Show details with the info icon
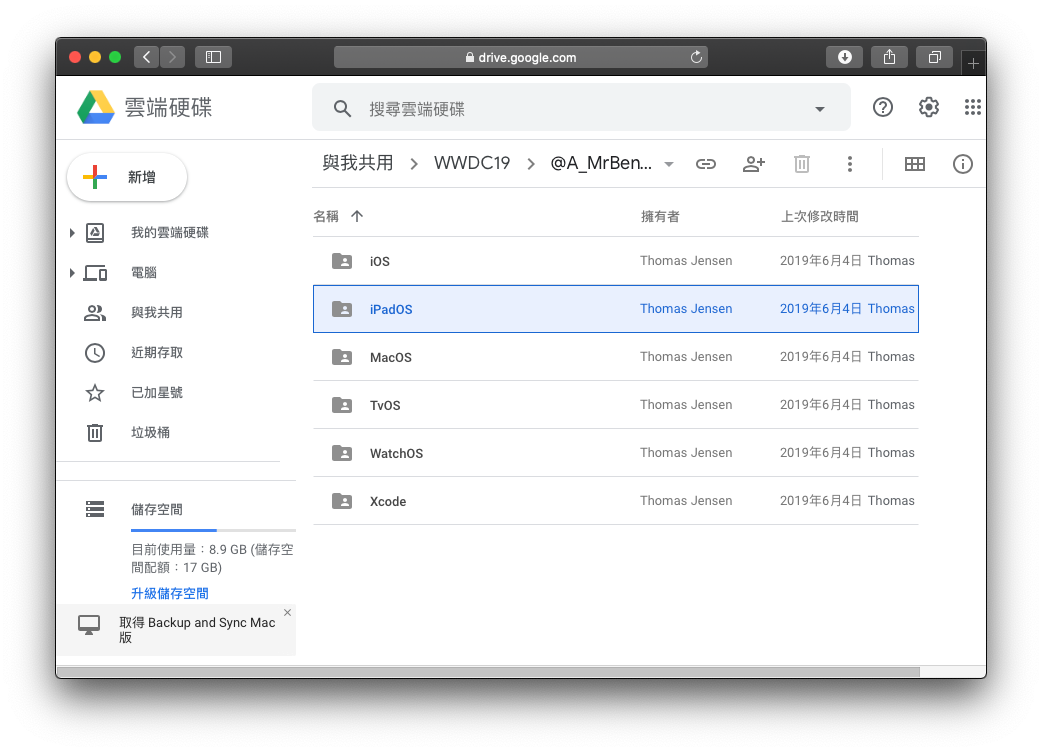The image size is (1042, 752). tap(962, 163)
